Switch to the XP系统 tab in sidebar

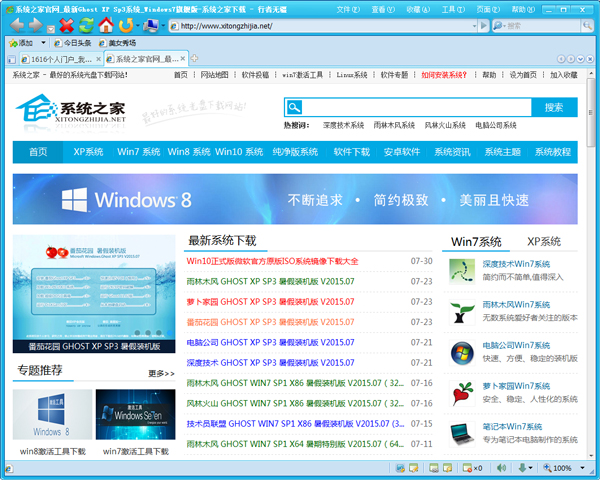[x=543, y=241]
